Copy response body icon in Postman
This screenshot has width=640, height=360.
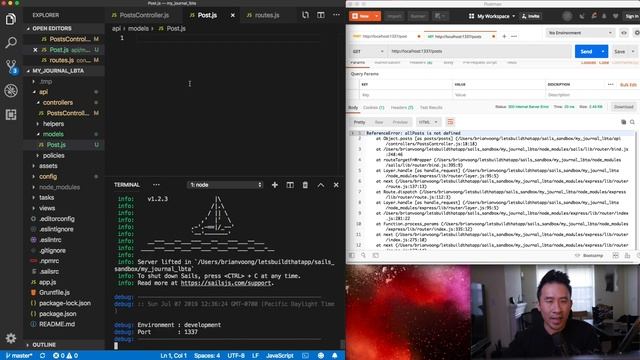coord(623,122)
